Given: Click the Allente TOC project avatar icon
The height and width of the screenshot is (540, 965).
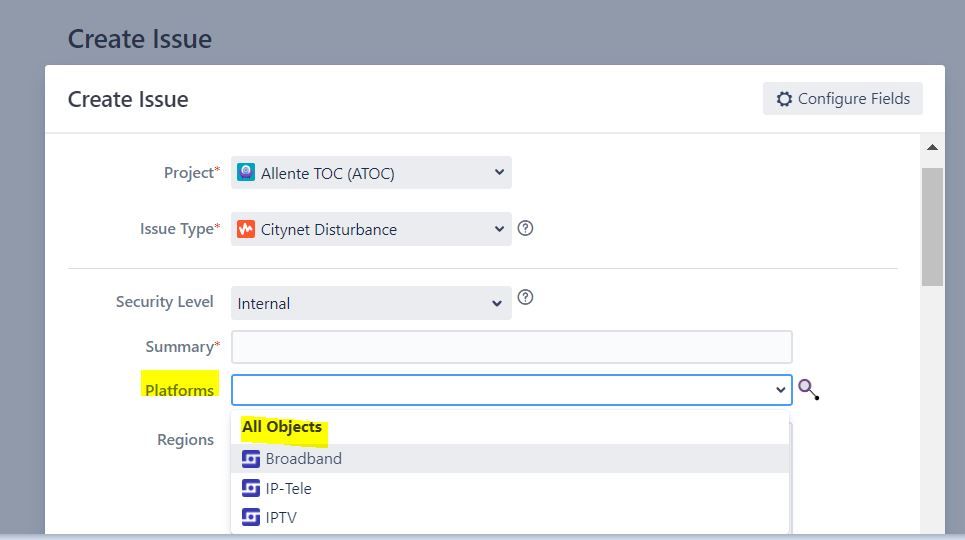Looking at the screenshot, I should pyautogui.click(x=246, y=172).
